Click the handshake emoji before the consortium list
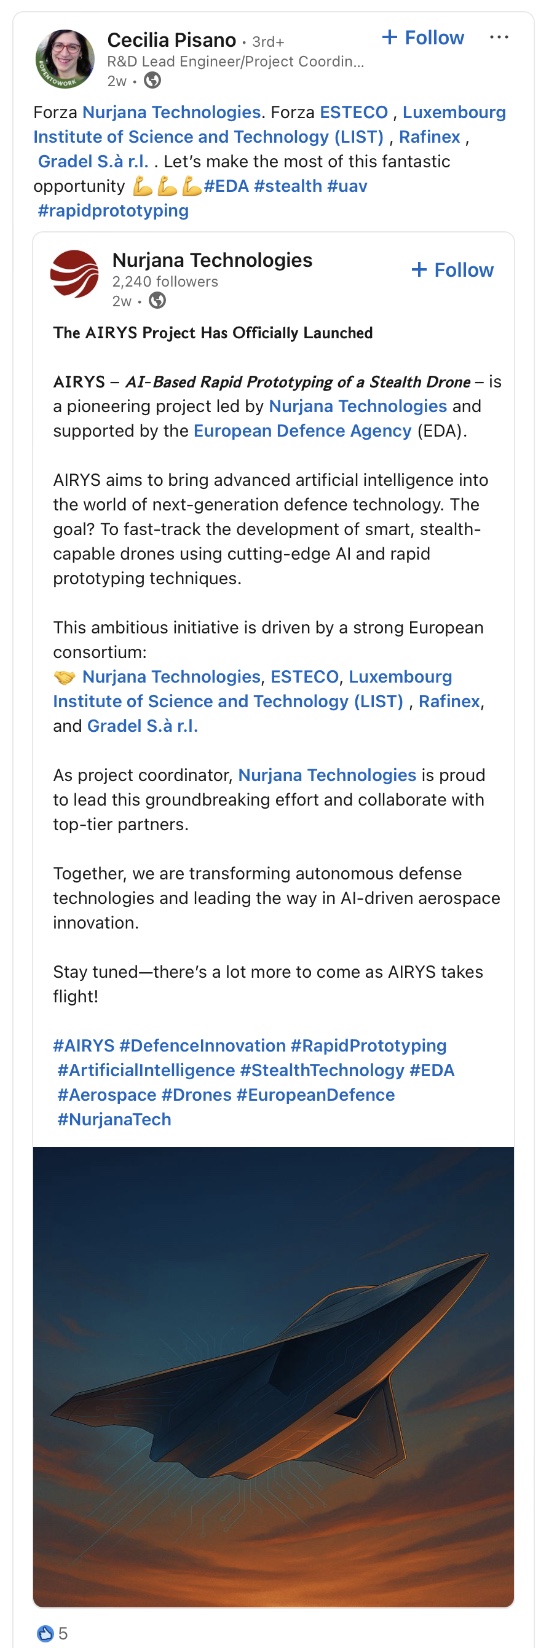The width and height of the screenshot is (559, 1648). (x=64, y=677)
